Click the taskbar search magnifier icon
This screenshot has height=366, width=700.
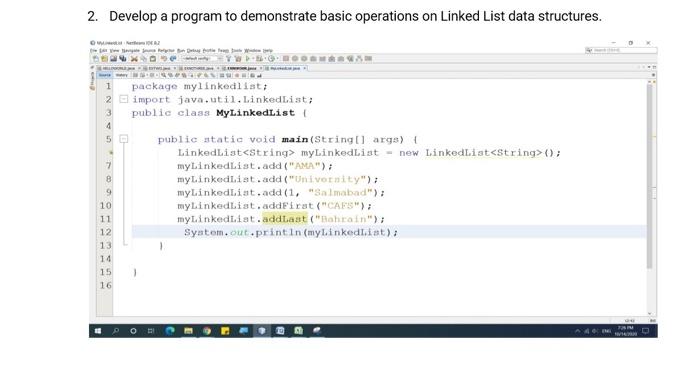[116, 331]
